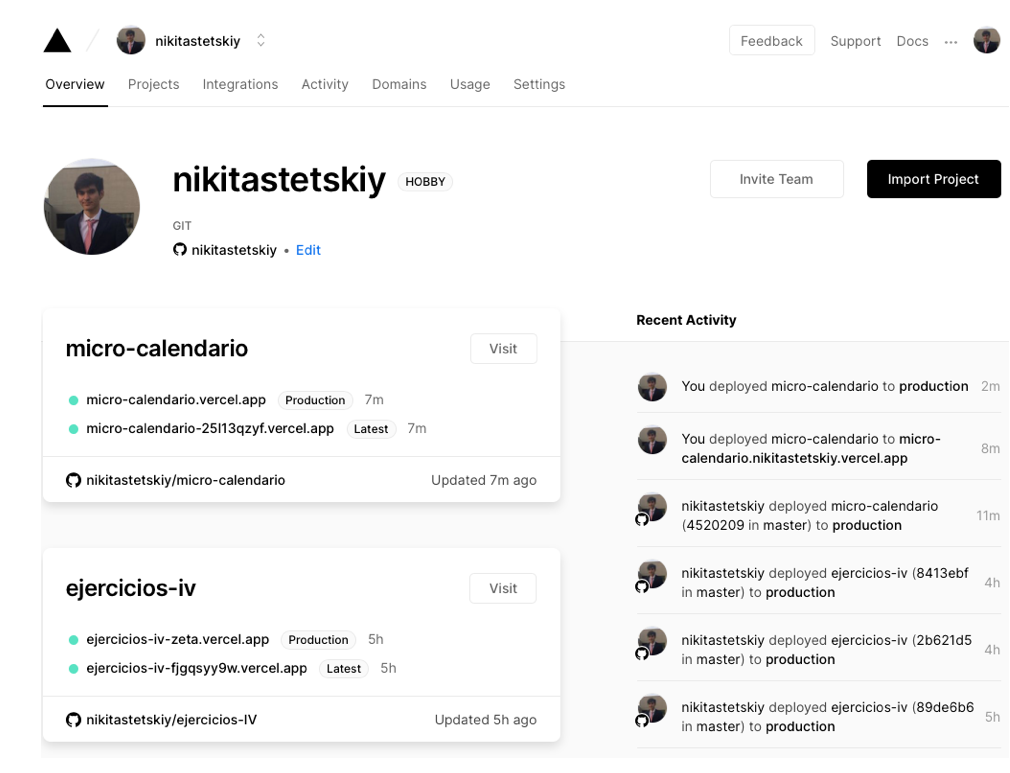Screen dimensions: 1010x773
Task: Go to the Domains tab
Action: [399, 84]
